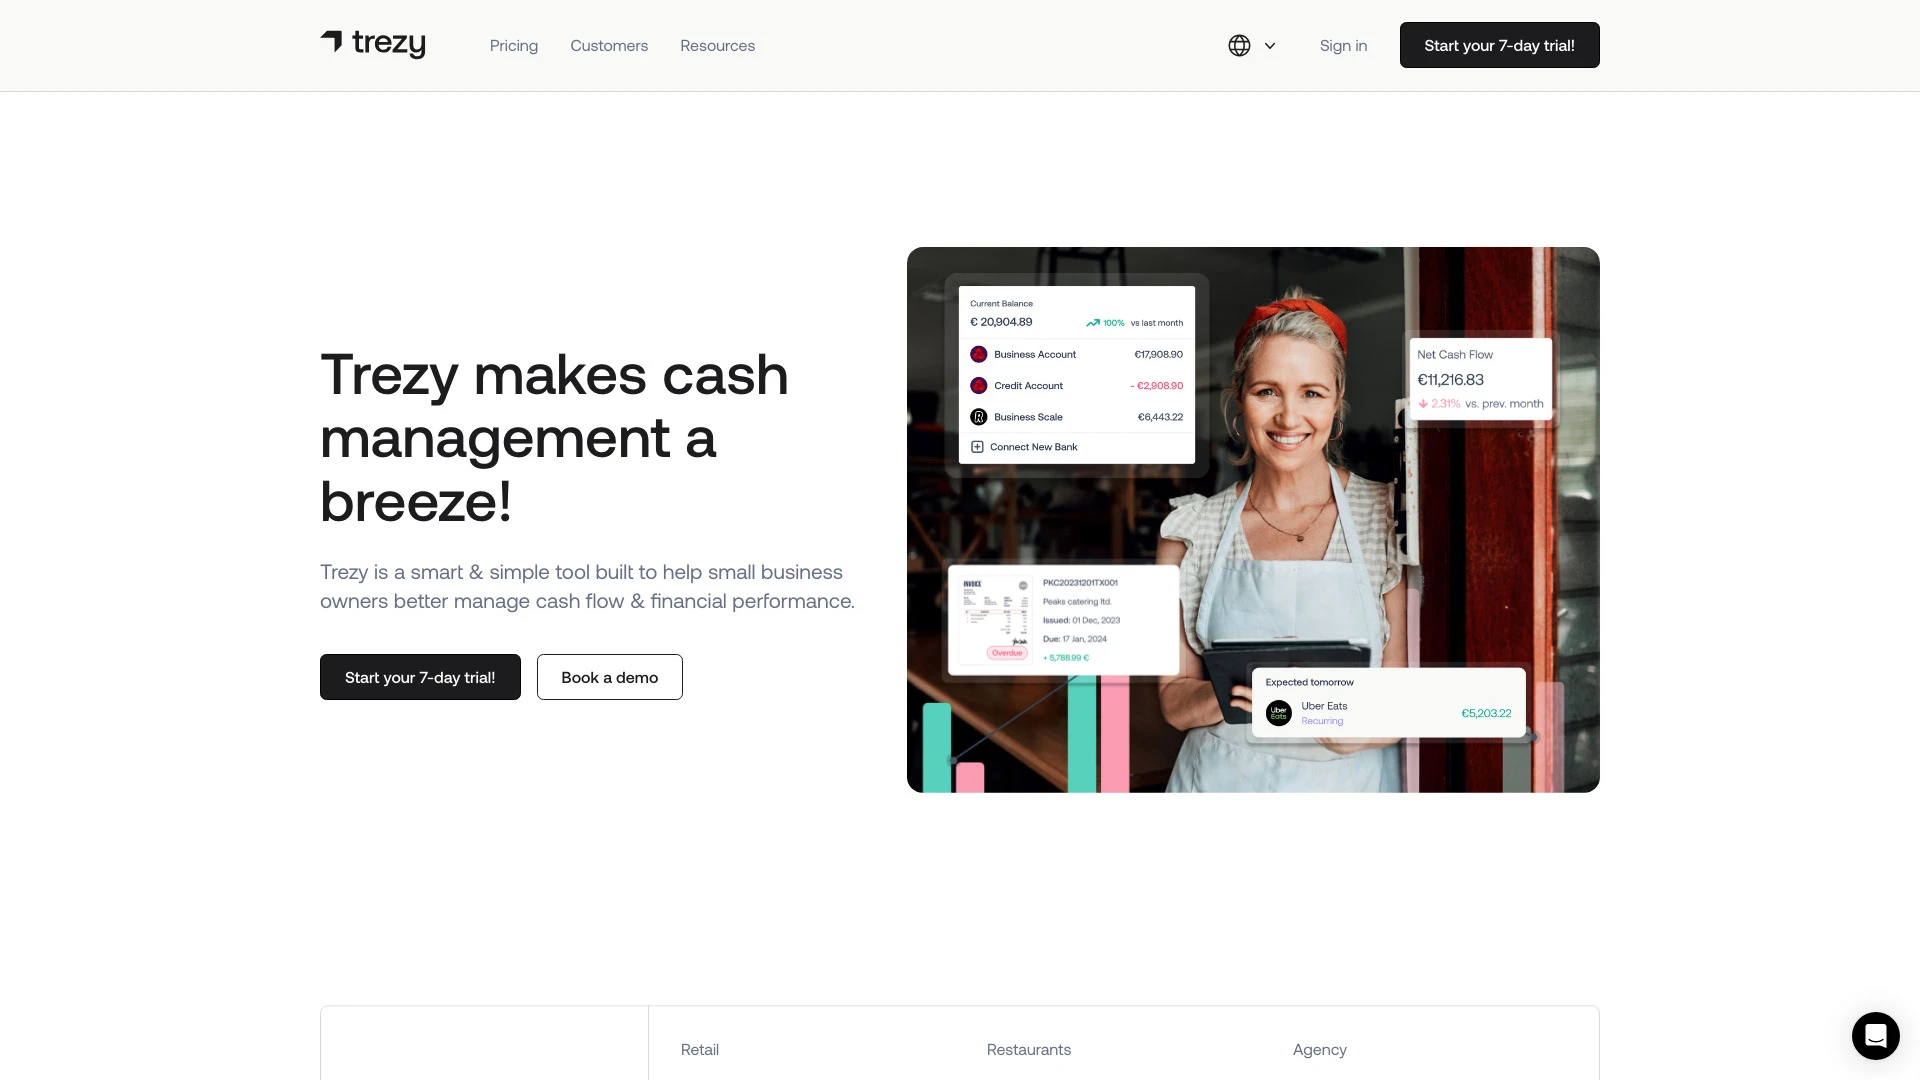Click the Restaurants tab section
Viewport: 1920px width, 1080px height.
(1029, 1048)
